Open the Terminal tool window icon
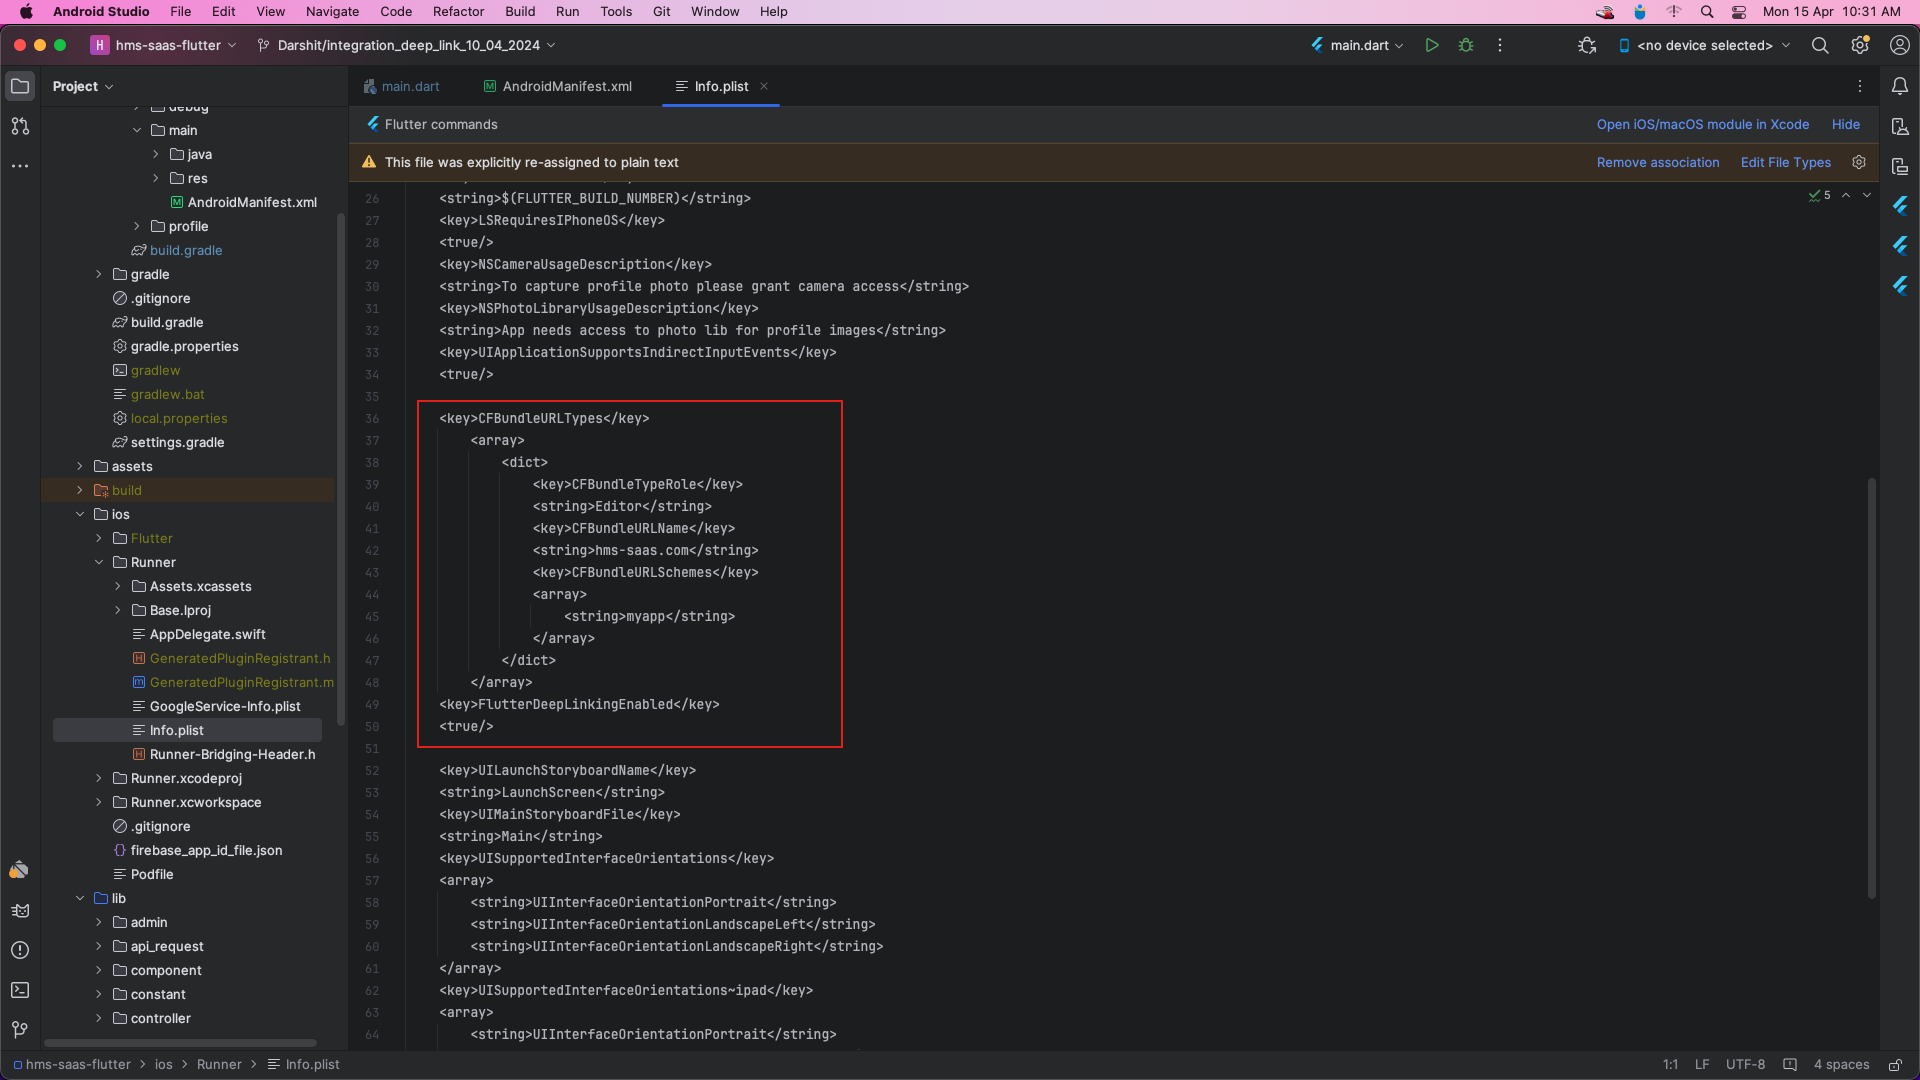Viewport: 1920px width, 1080px height. [20, 990]
